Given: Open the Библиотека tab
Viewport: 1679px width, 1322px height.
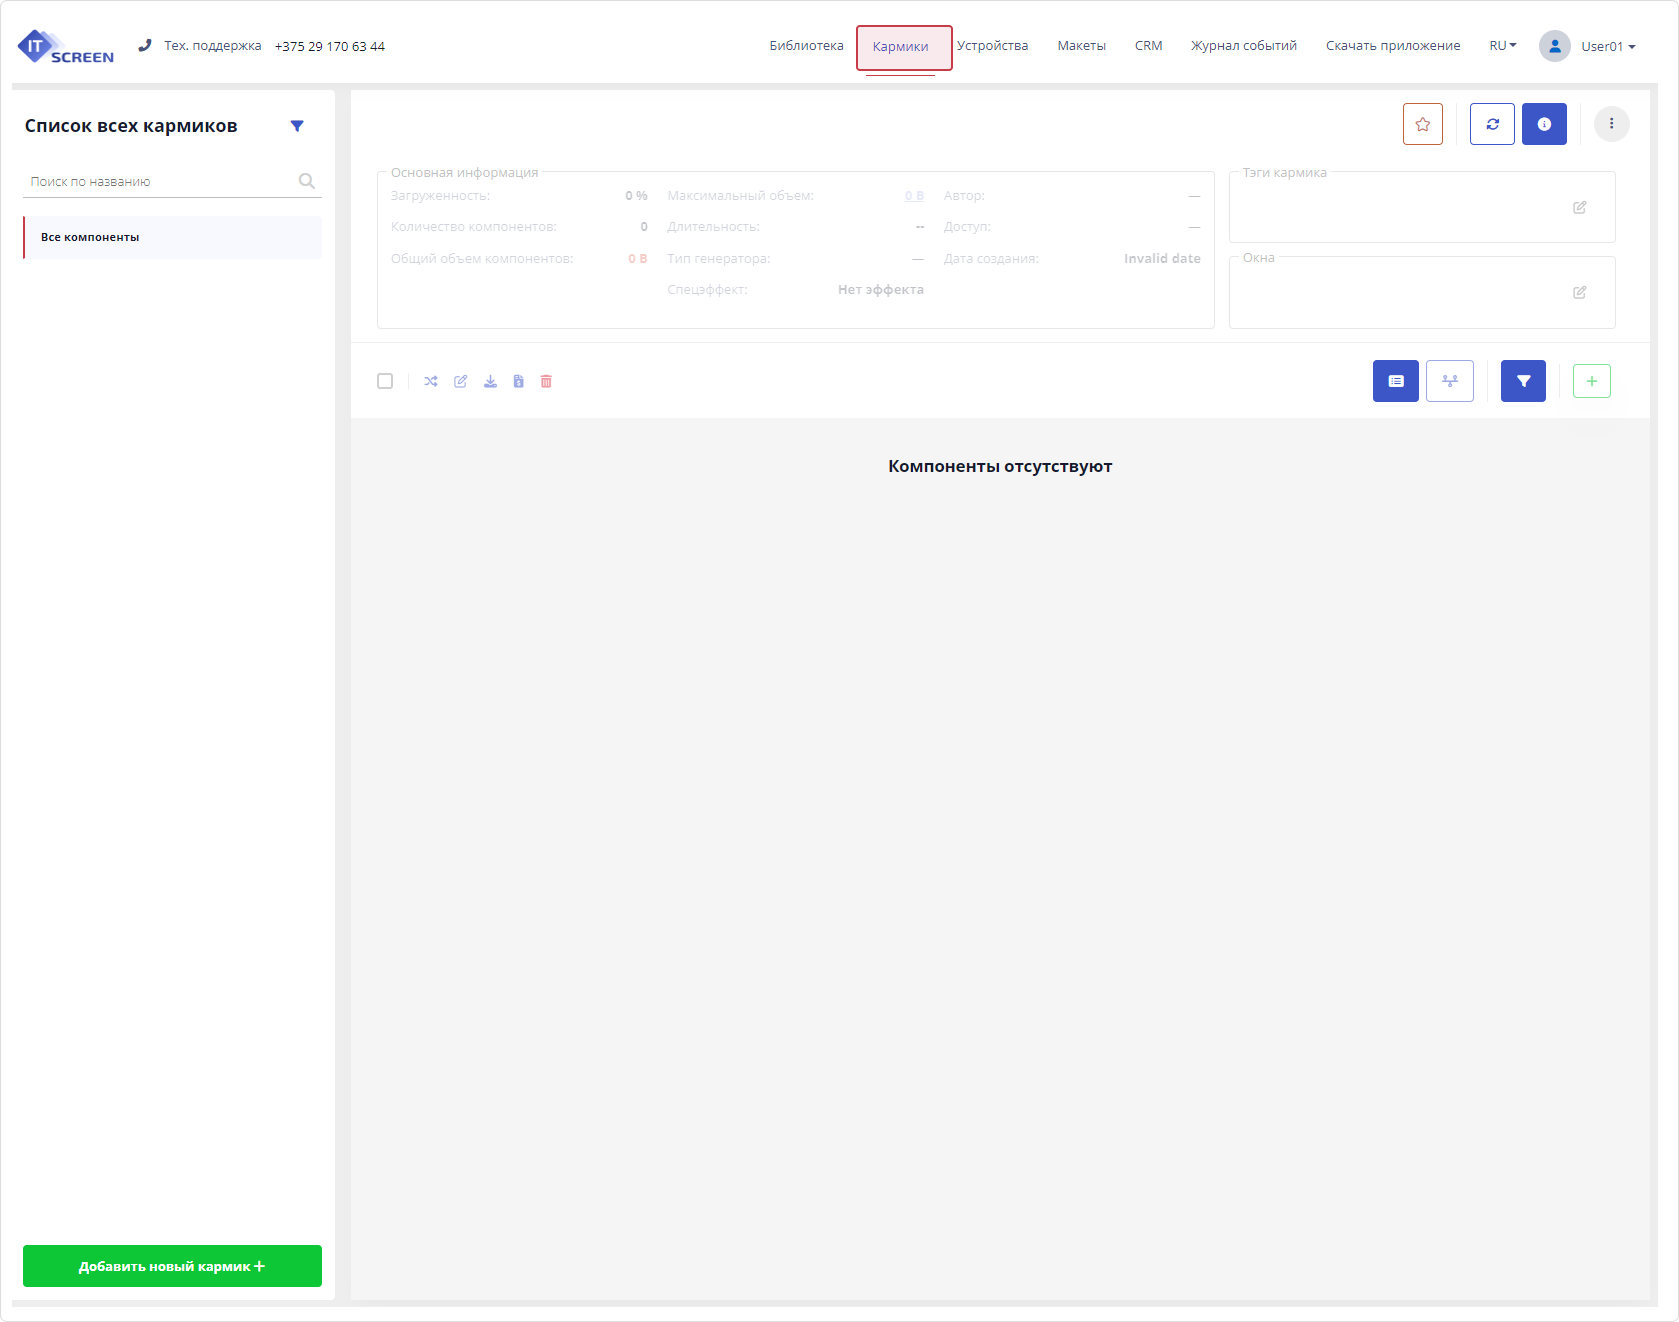Looking at the screenshot, I should click(x=806, y=46).
